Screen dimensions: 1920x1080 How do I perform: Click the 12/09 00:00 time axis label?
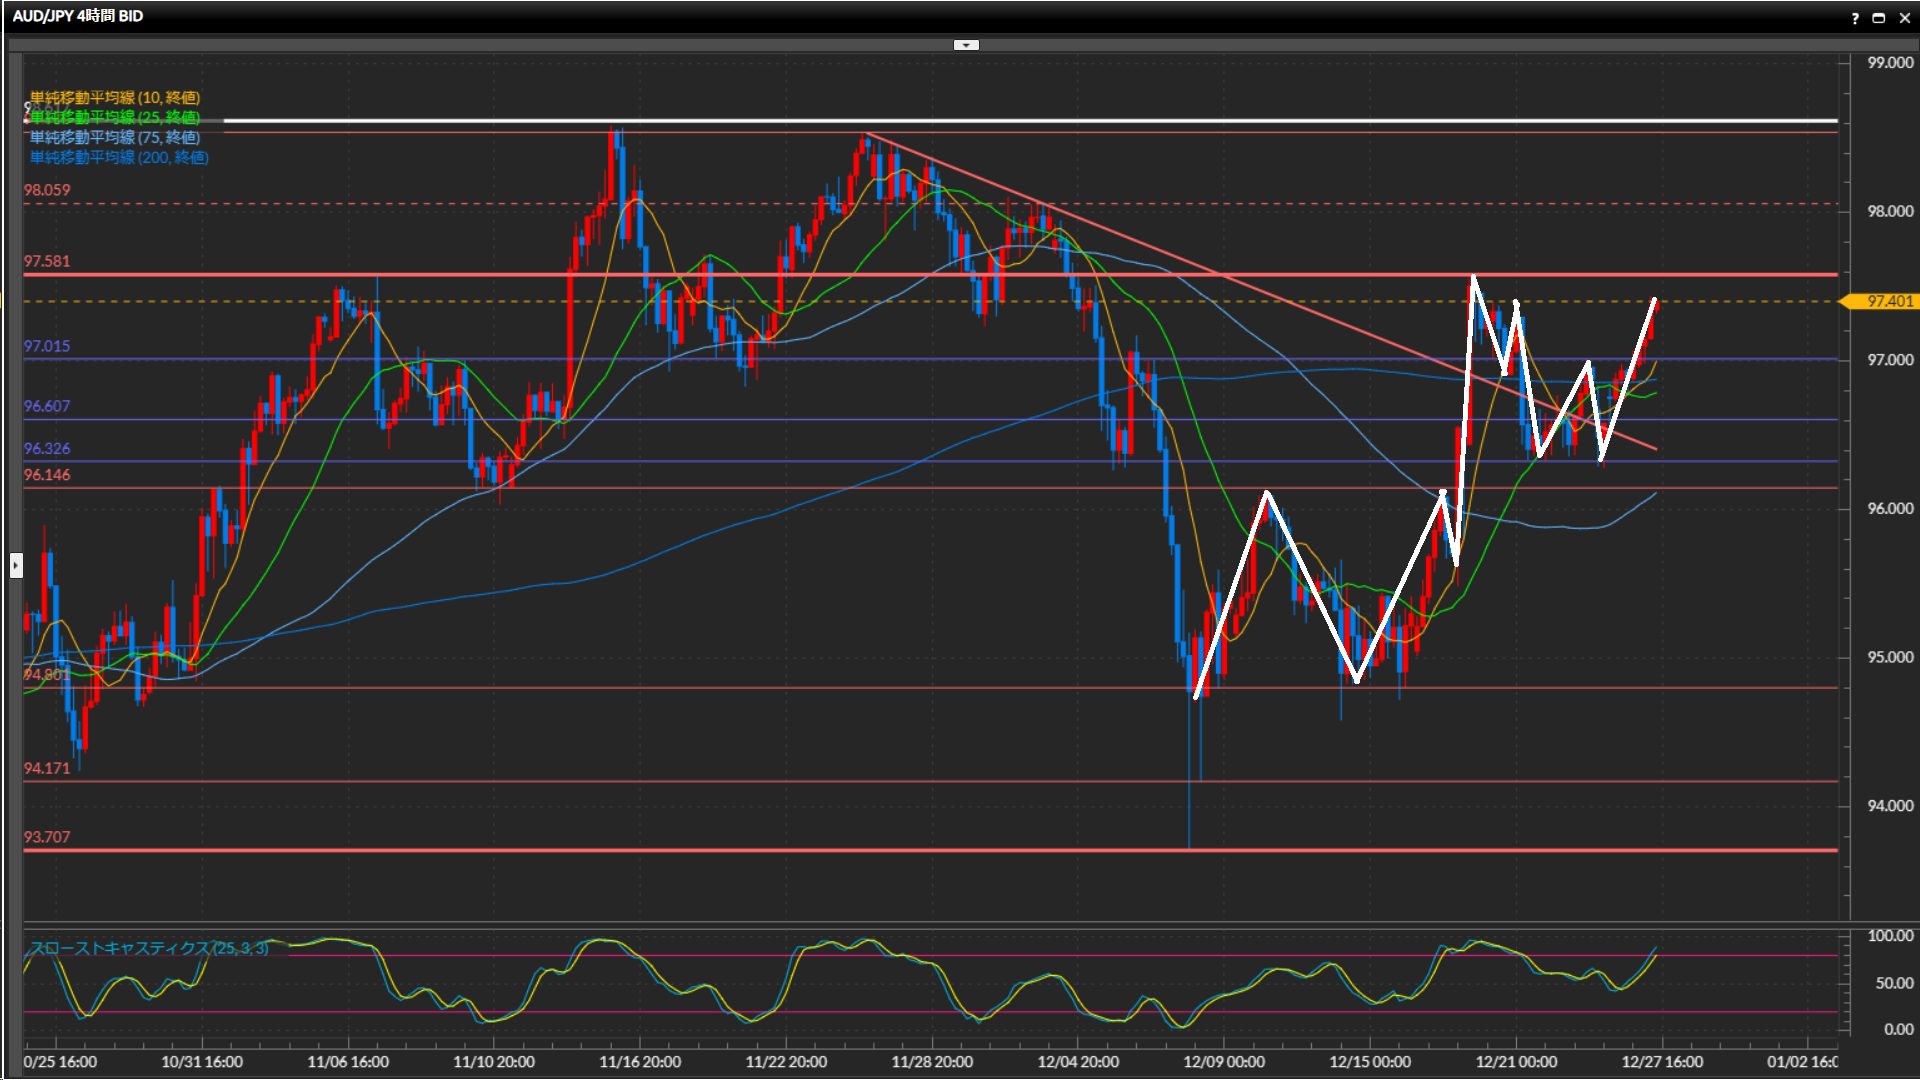pyautogui.click(x=1223, y=1062)
